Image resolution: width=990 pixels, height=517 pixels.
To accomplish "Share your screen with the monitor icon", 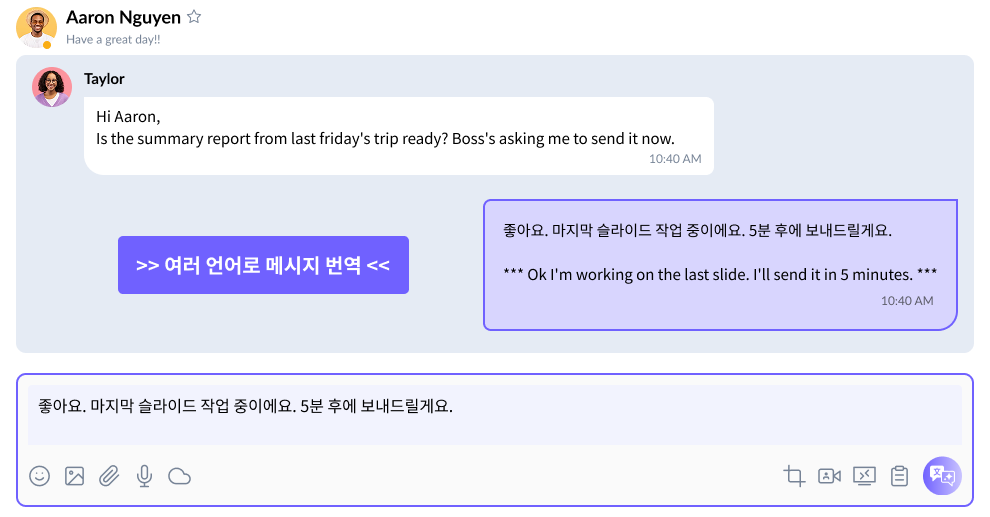I will pyautogui.click(x=864, y=476).
